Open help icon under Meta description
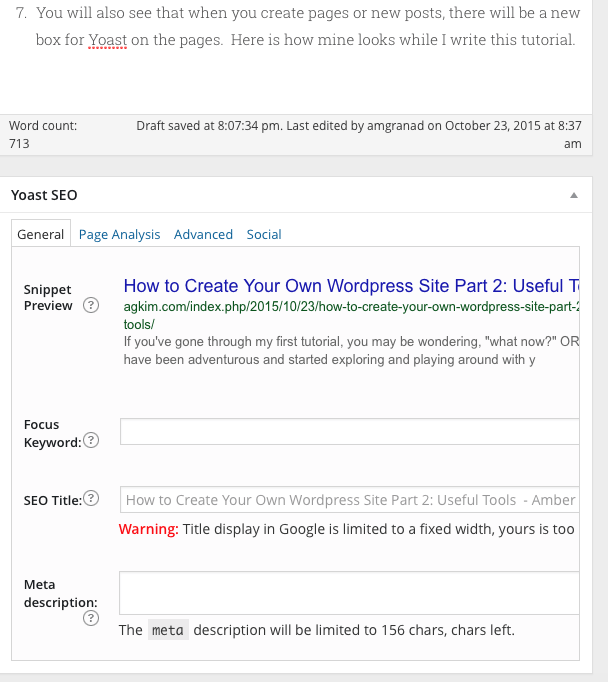 coord(91,618)
